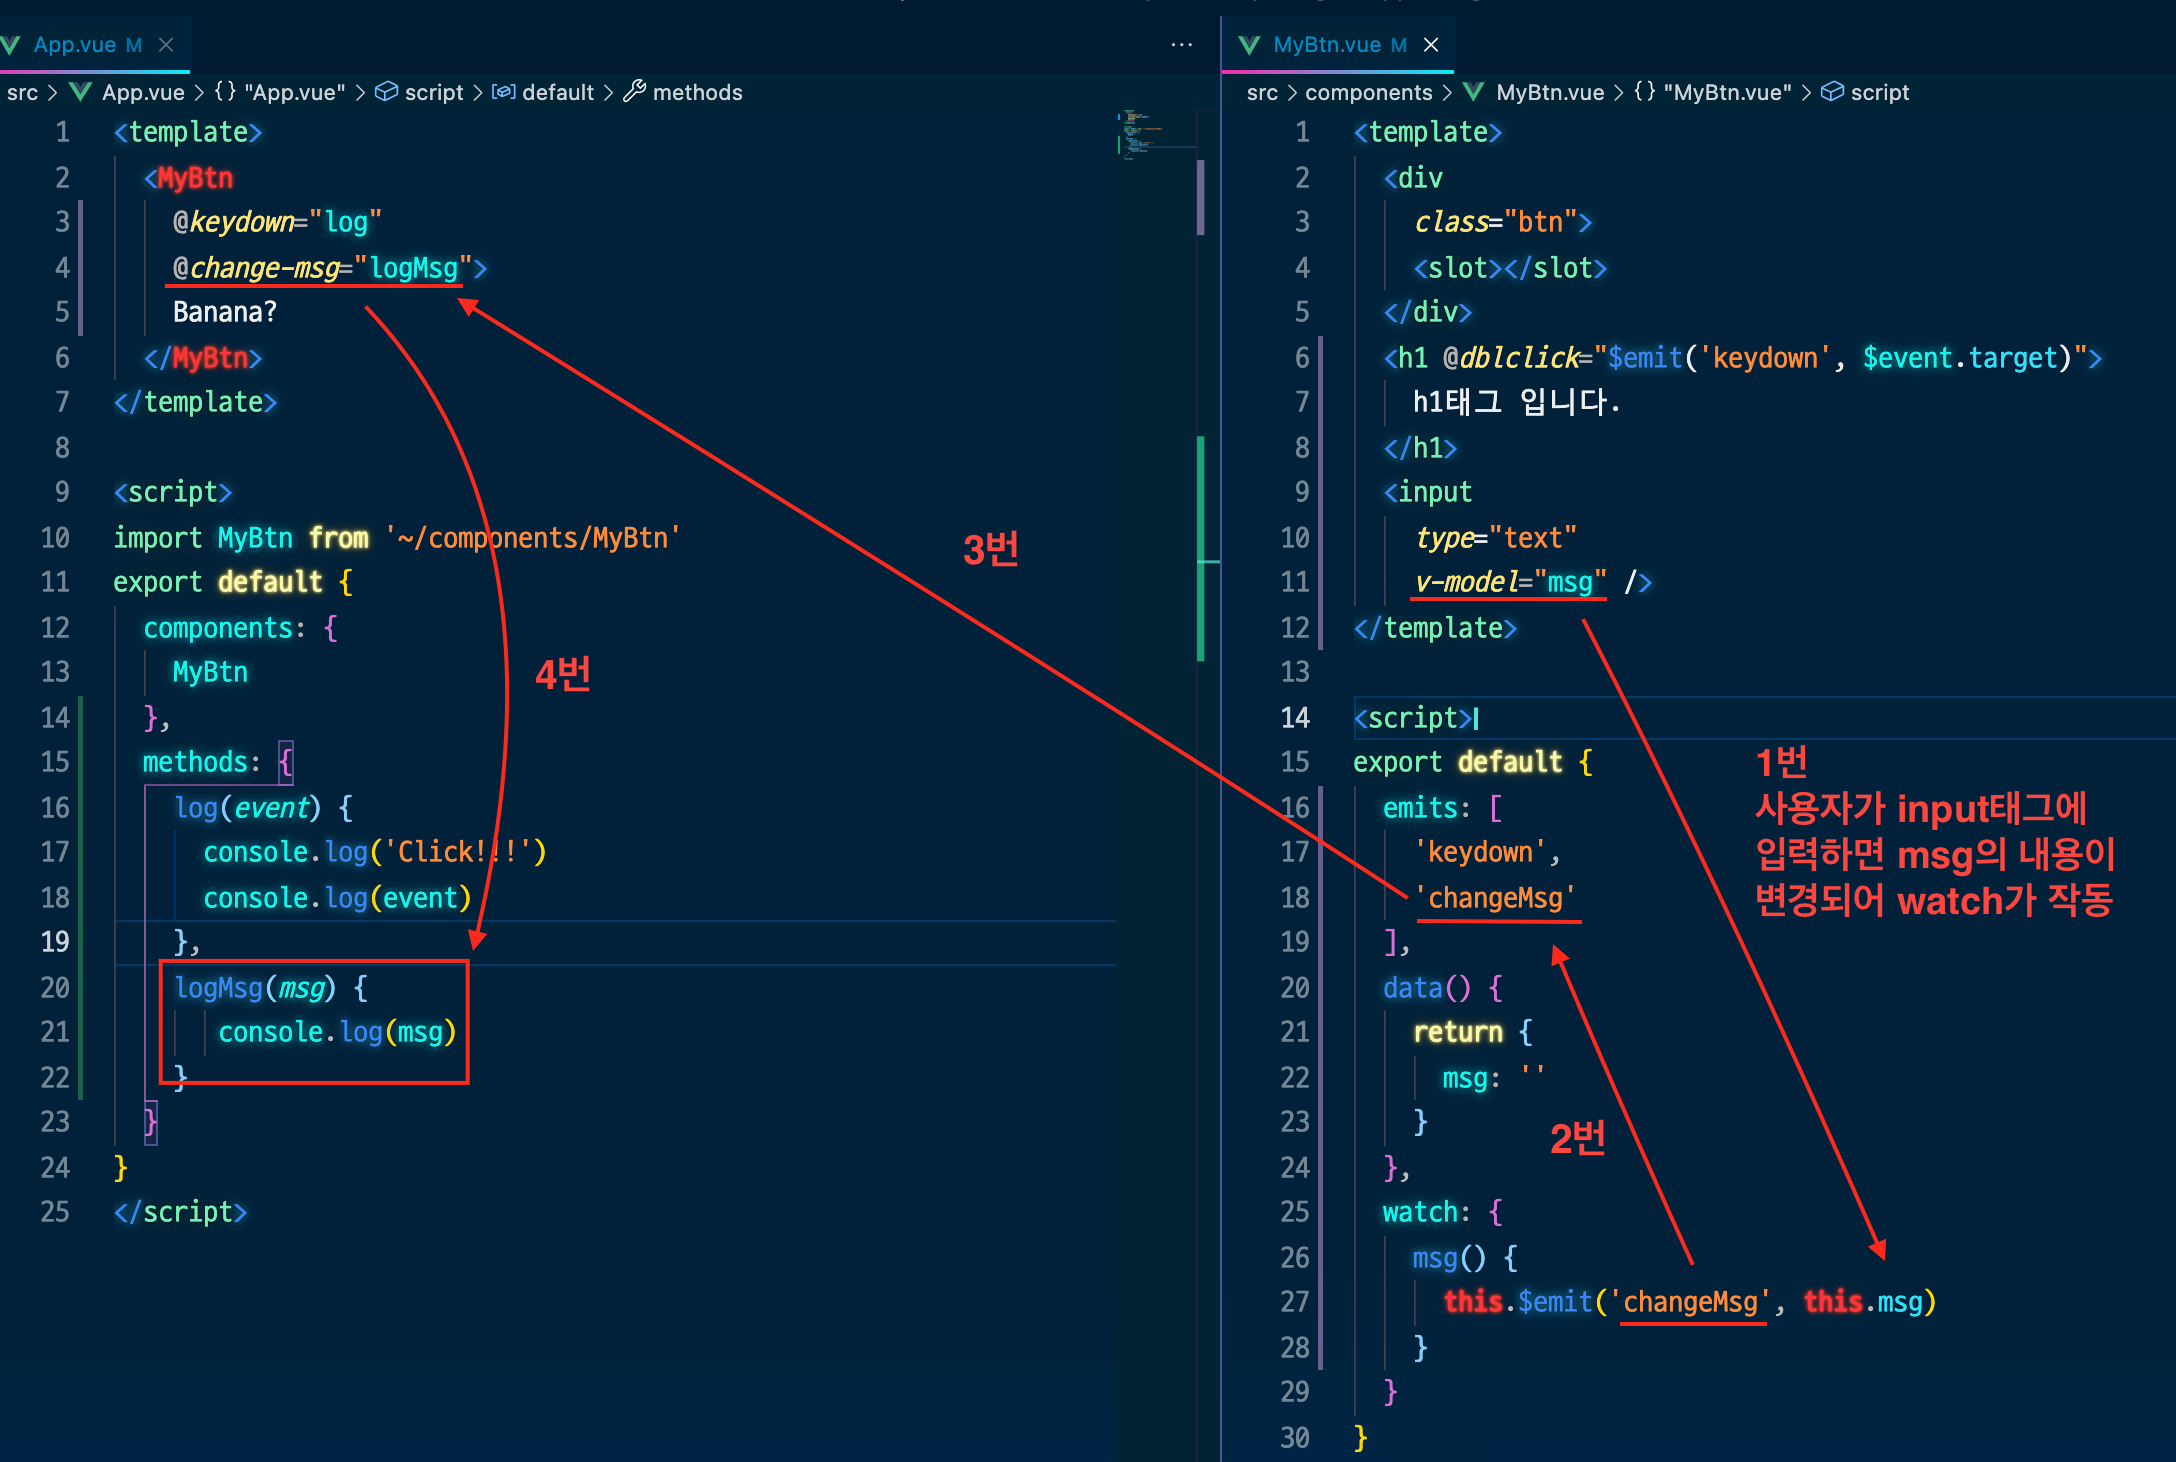Open the components breadcrumb dropdown
Screen dimensions: 2176x1462
click(x=1368, y=92)
